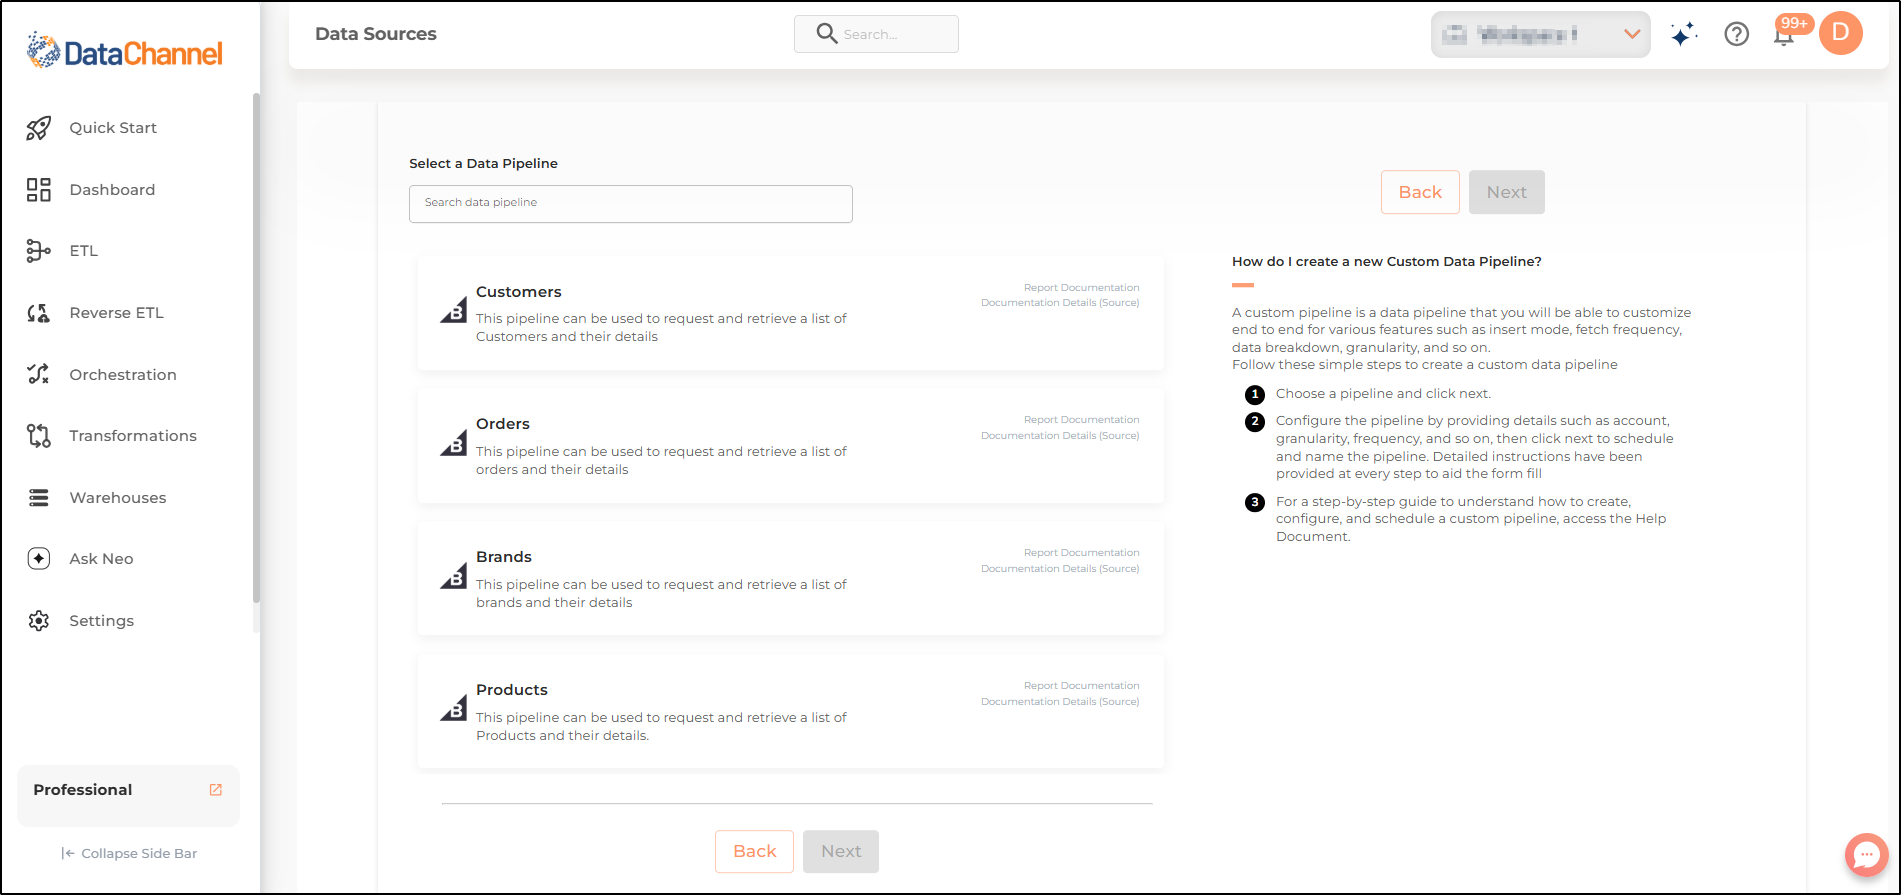Focus the Search data pipeline field
The width and height of the screenshot is (1901, 895).
coord(631,204)
